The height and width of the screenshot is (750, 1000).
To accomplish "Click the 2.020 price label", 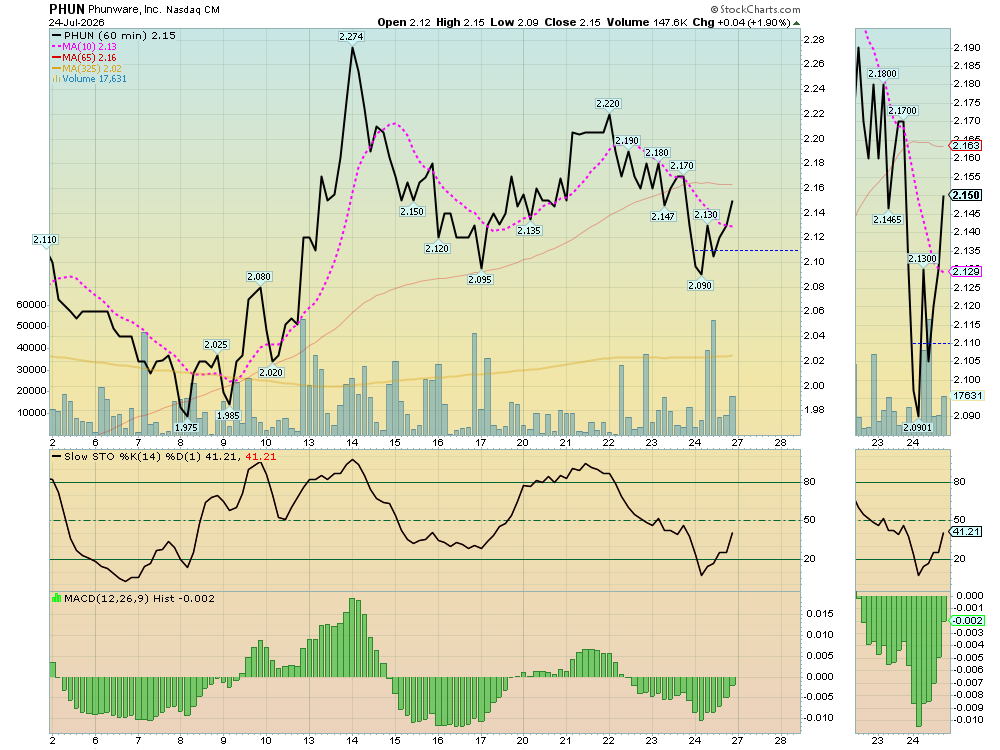I will pyautogui.click(x=271, y=372).
